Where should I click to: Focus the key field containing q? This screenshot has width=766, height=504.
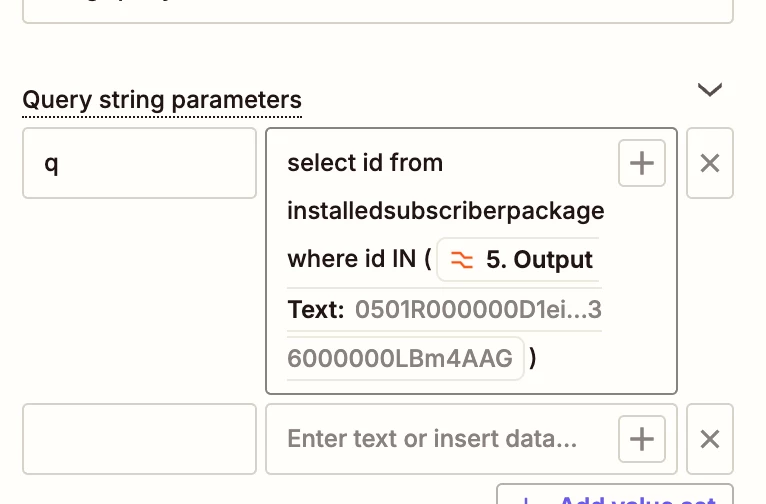139,163
